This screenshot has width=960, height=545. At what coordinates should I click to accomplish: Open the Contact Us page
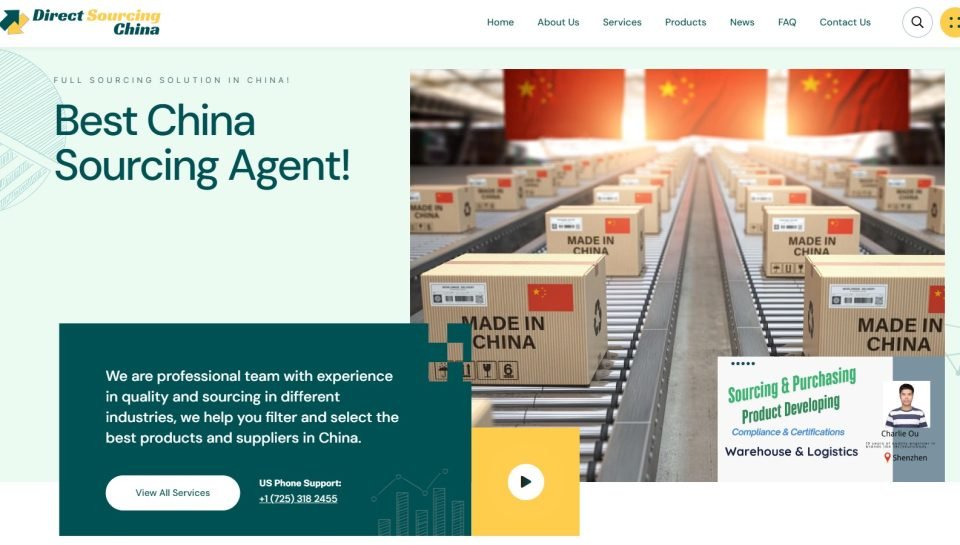(x=845, y=22)
